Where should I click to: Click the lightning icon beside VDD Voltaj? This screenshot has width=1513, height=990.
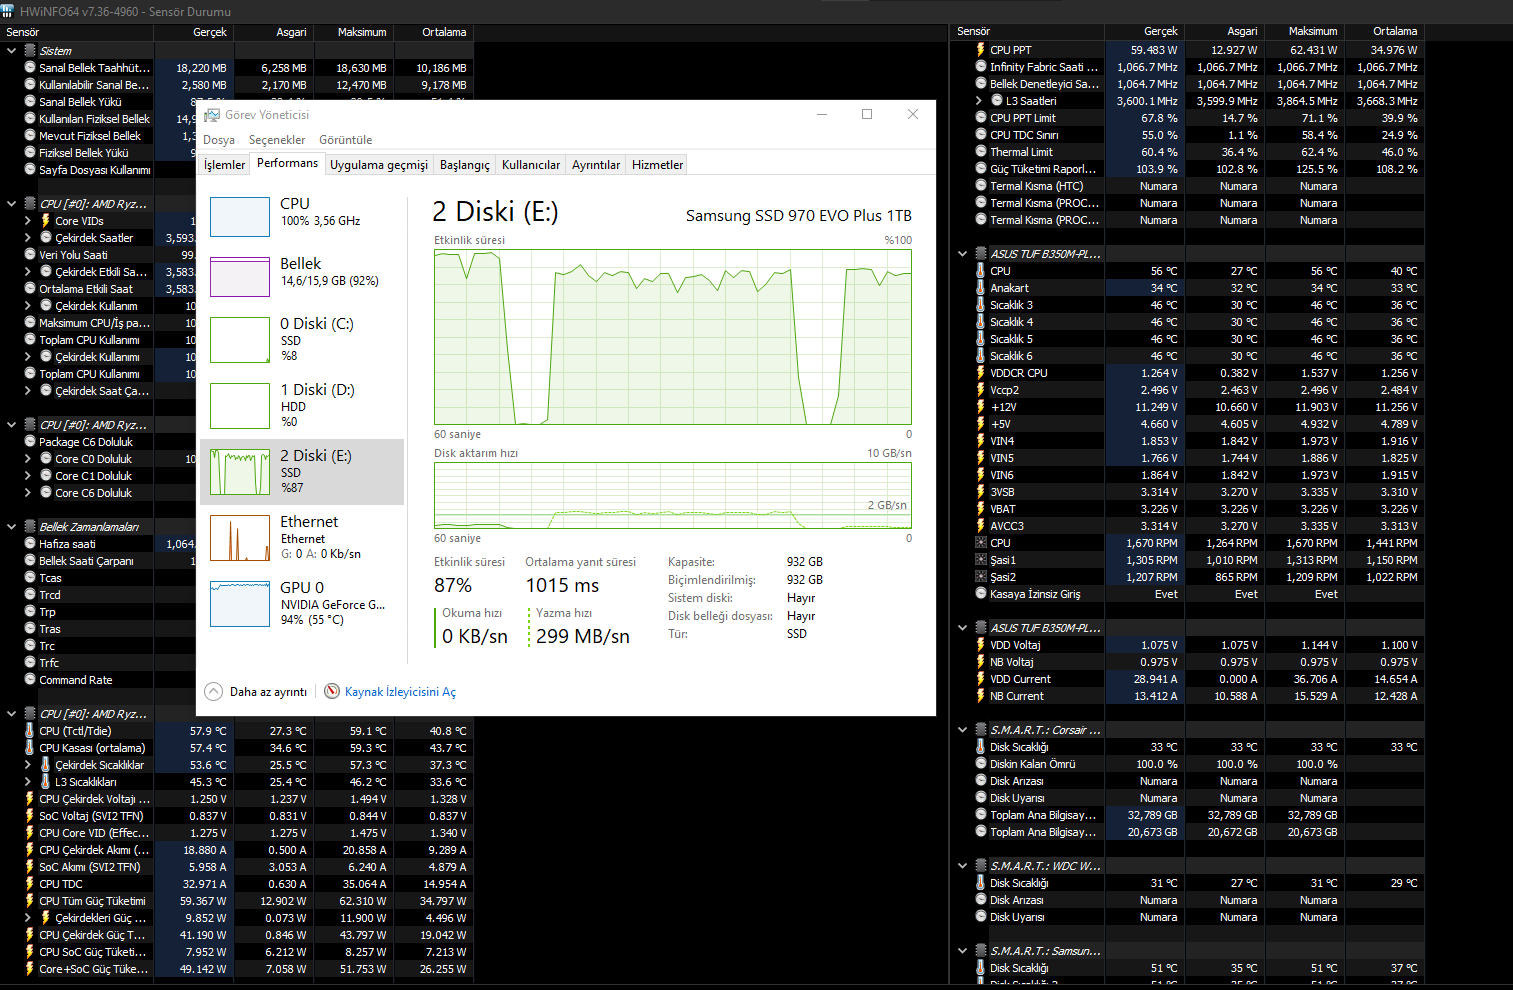point(981,644)
